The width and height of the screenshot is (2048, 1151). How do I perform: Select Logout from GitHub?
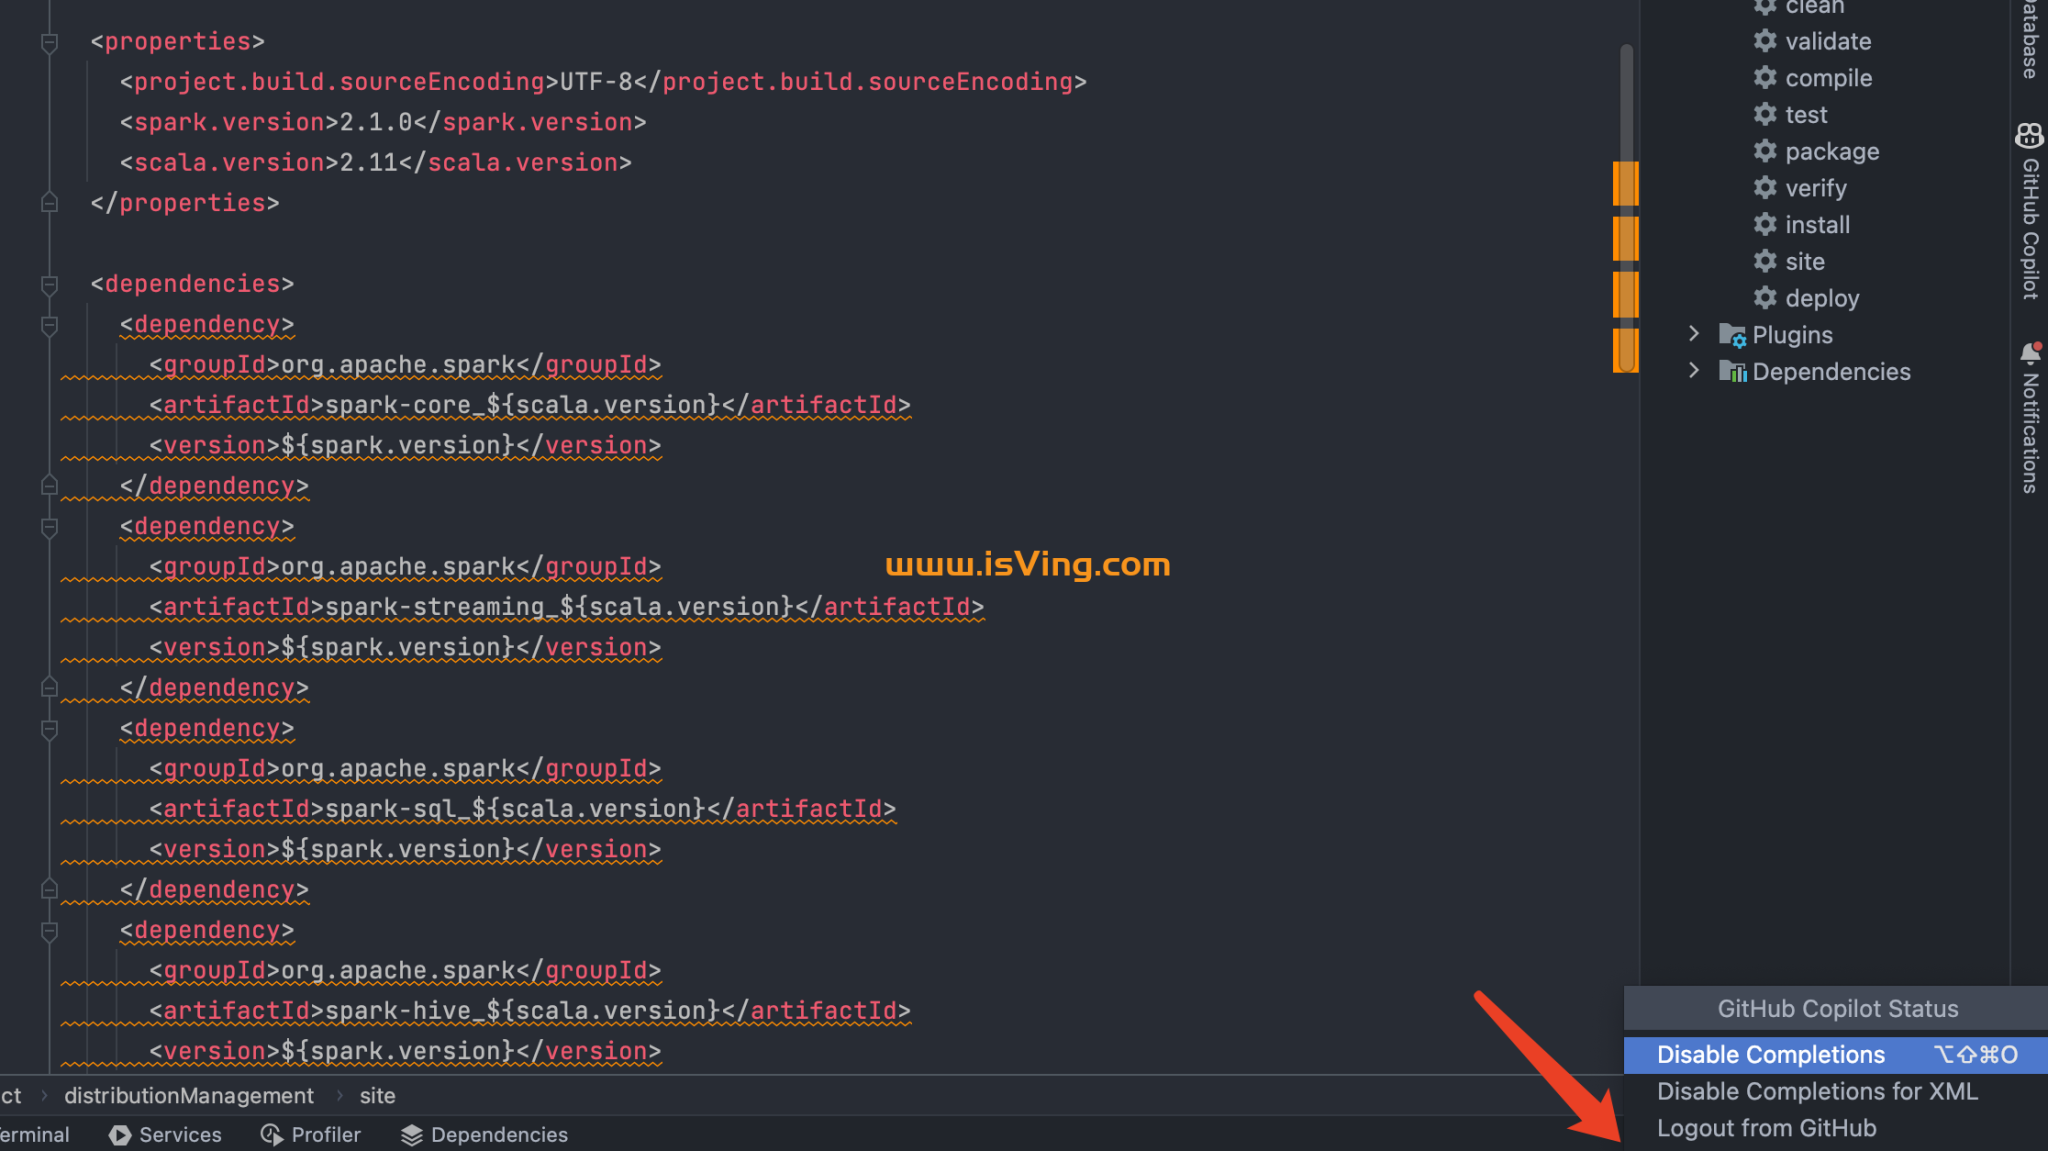(1768, 1127)
